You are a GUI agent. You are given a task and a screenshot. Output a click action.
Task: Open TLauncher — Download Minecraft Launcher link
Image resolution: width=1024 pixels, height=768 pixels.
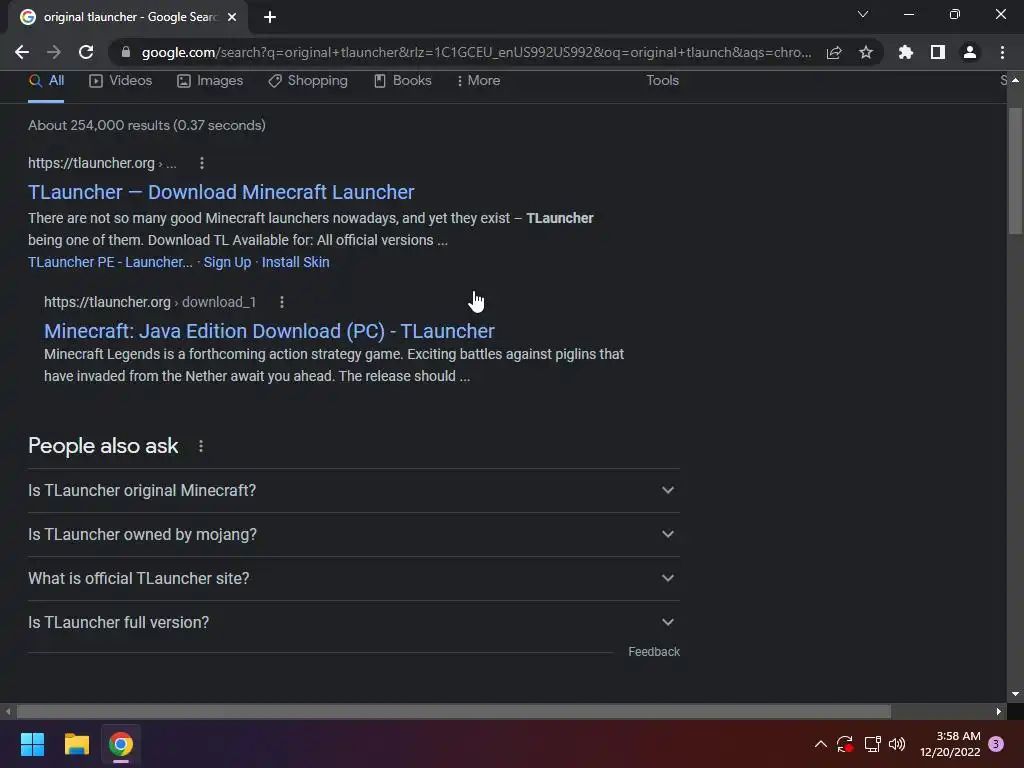click(221, 192)
